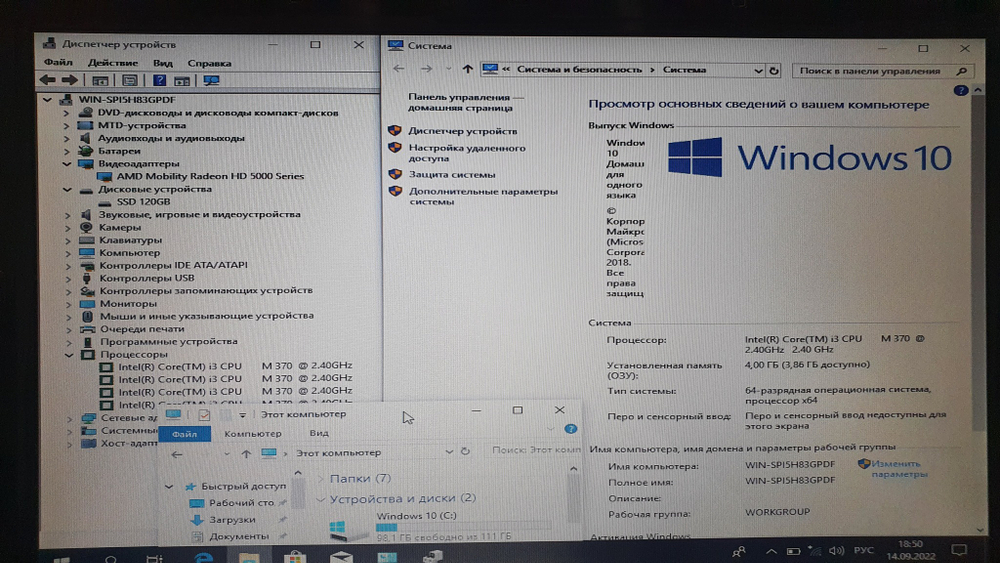The image size is (1000, 563).
Task: Click the РУС language indicator
Action: (864, 550)
